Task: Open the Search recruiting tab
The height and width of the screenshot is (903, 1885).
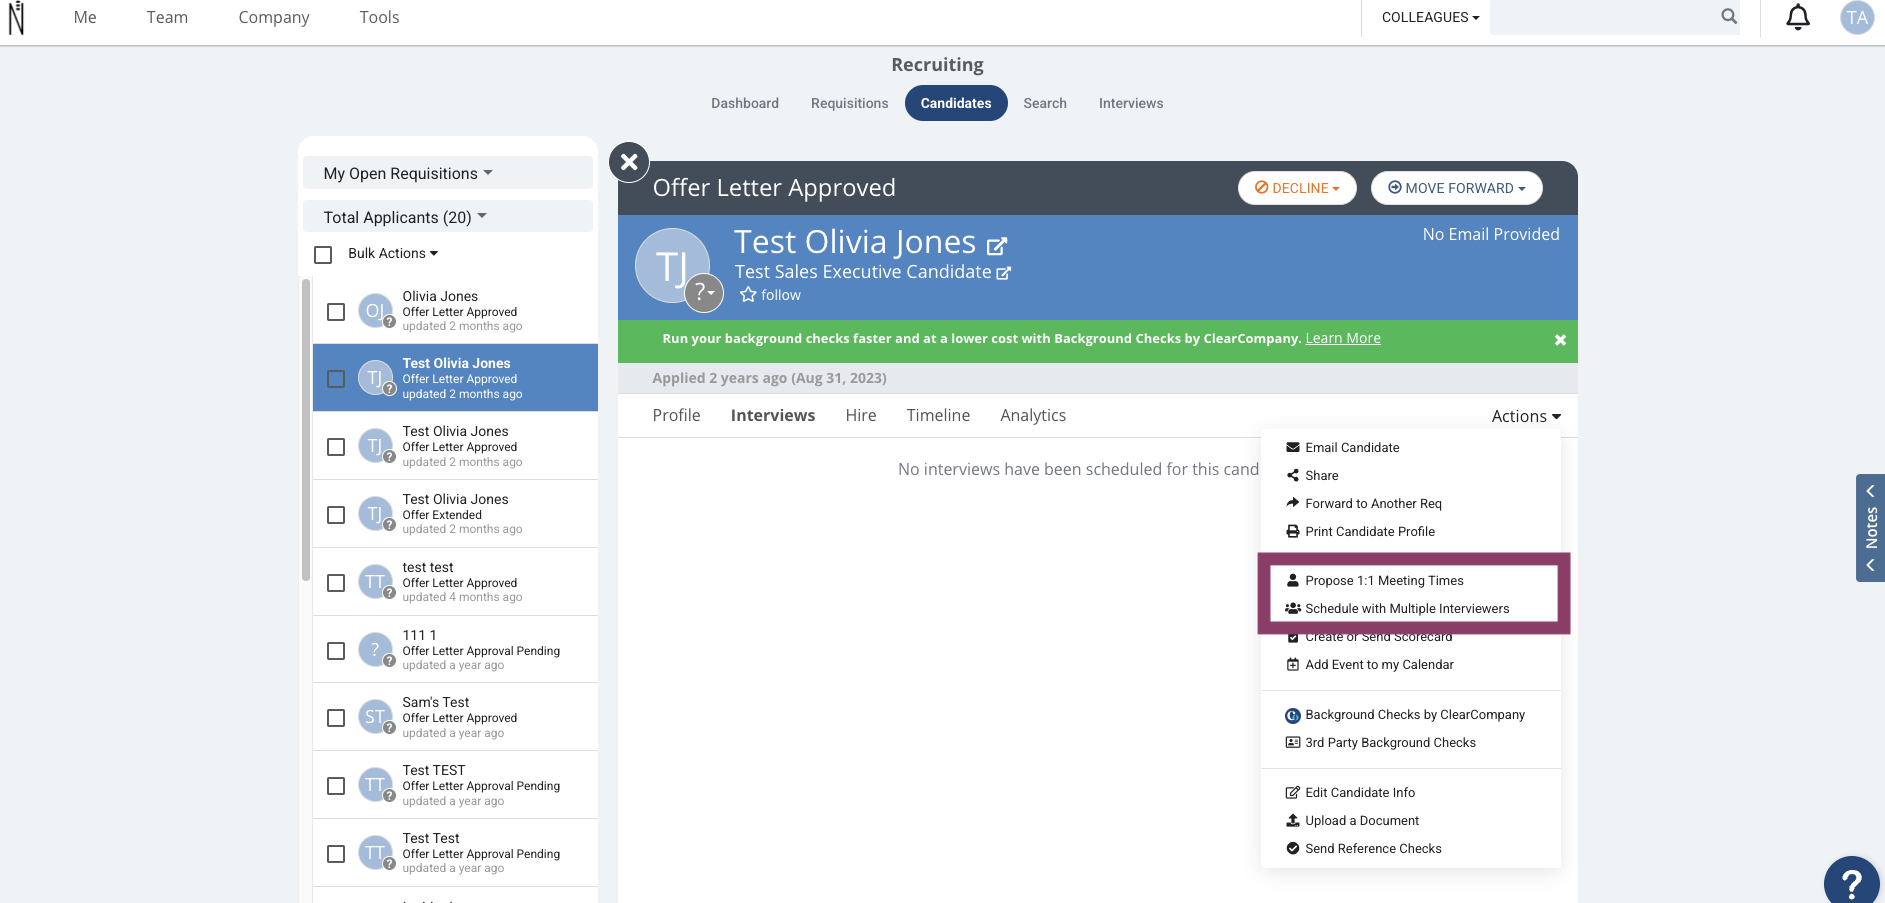Action: 1045,103
